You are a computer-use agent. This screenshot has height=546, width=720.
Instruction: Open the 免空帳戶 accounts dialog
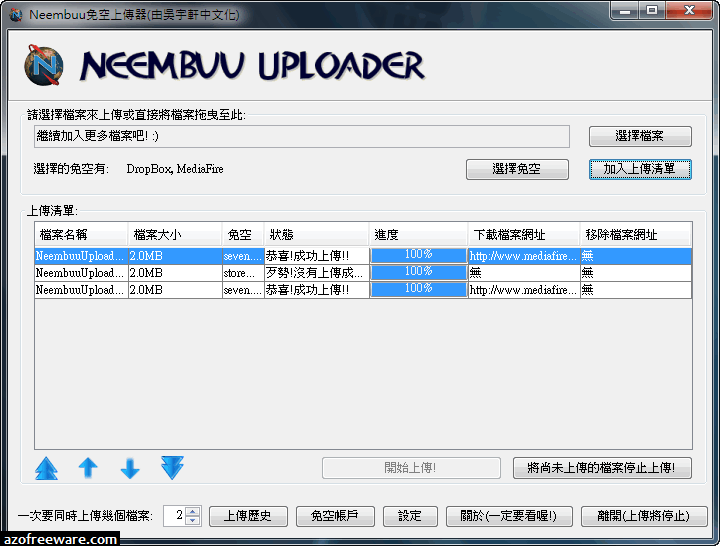[x=335, y=516]
